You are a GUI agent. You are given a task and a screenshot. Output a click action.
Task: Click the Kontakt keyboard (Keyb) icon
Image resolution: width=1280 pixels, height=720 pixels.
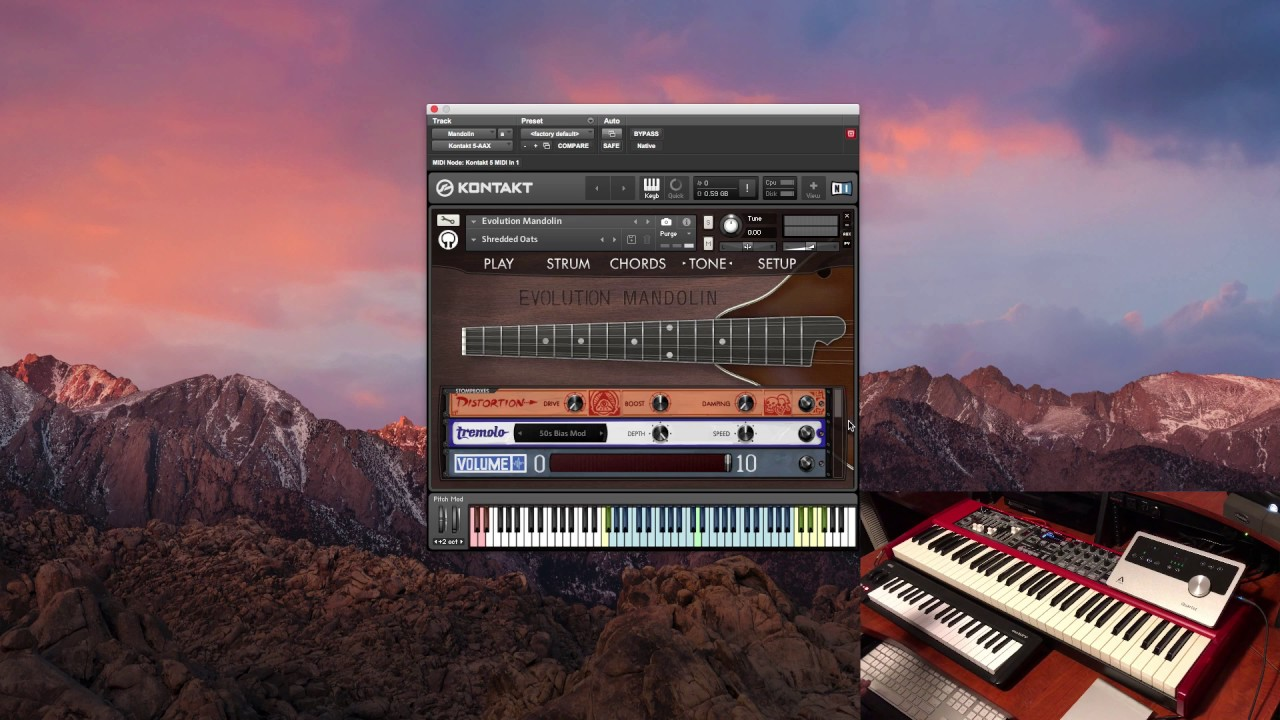pos(651,188)
